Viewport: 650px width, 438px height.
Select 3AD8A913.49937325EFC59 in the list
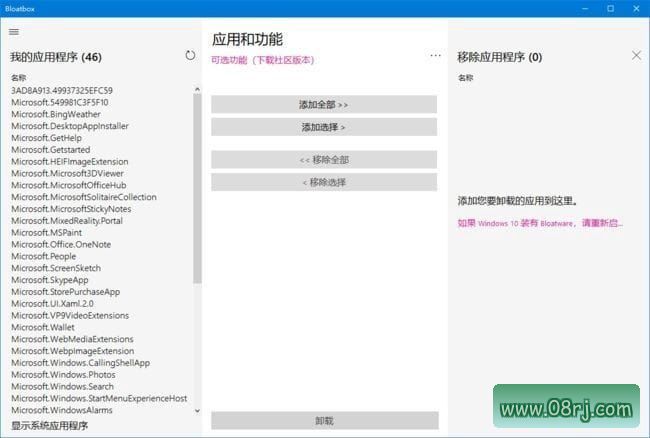coord(62,90)
